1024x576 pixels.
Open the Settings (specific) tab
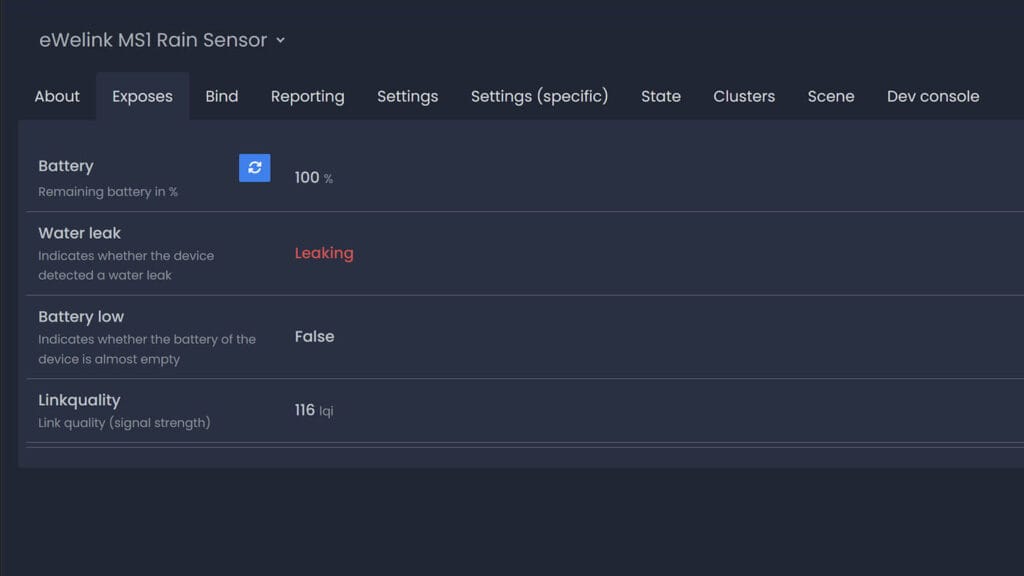pos(539,96)
